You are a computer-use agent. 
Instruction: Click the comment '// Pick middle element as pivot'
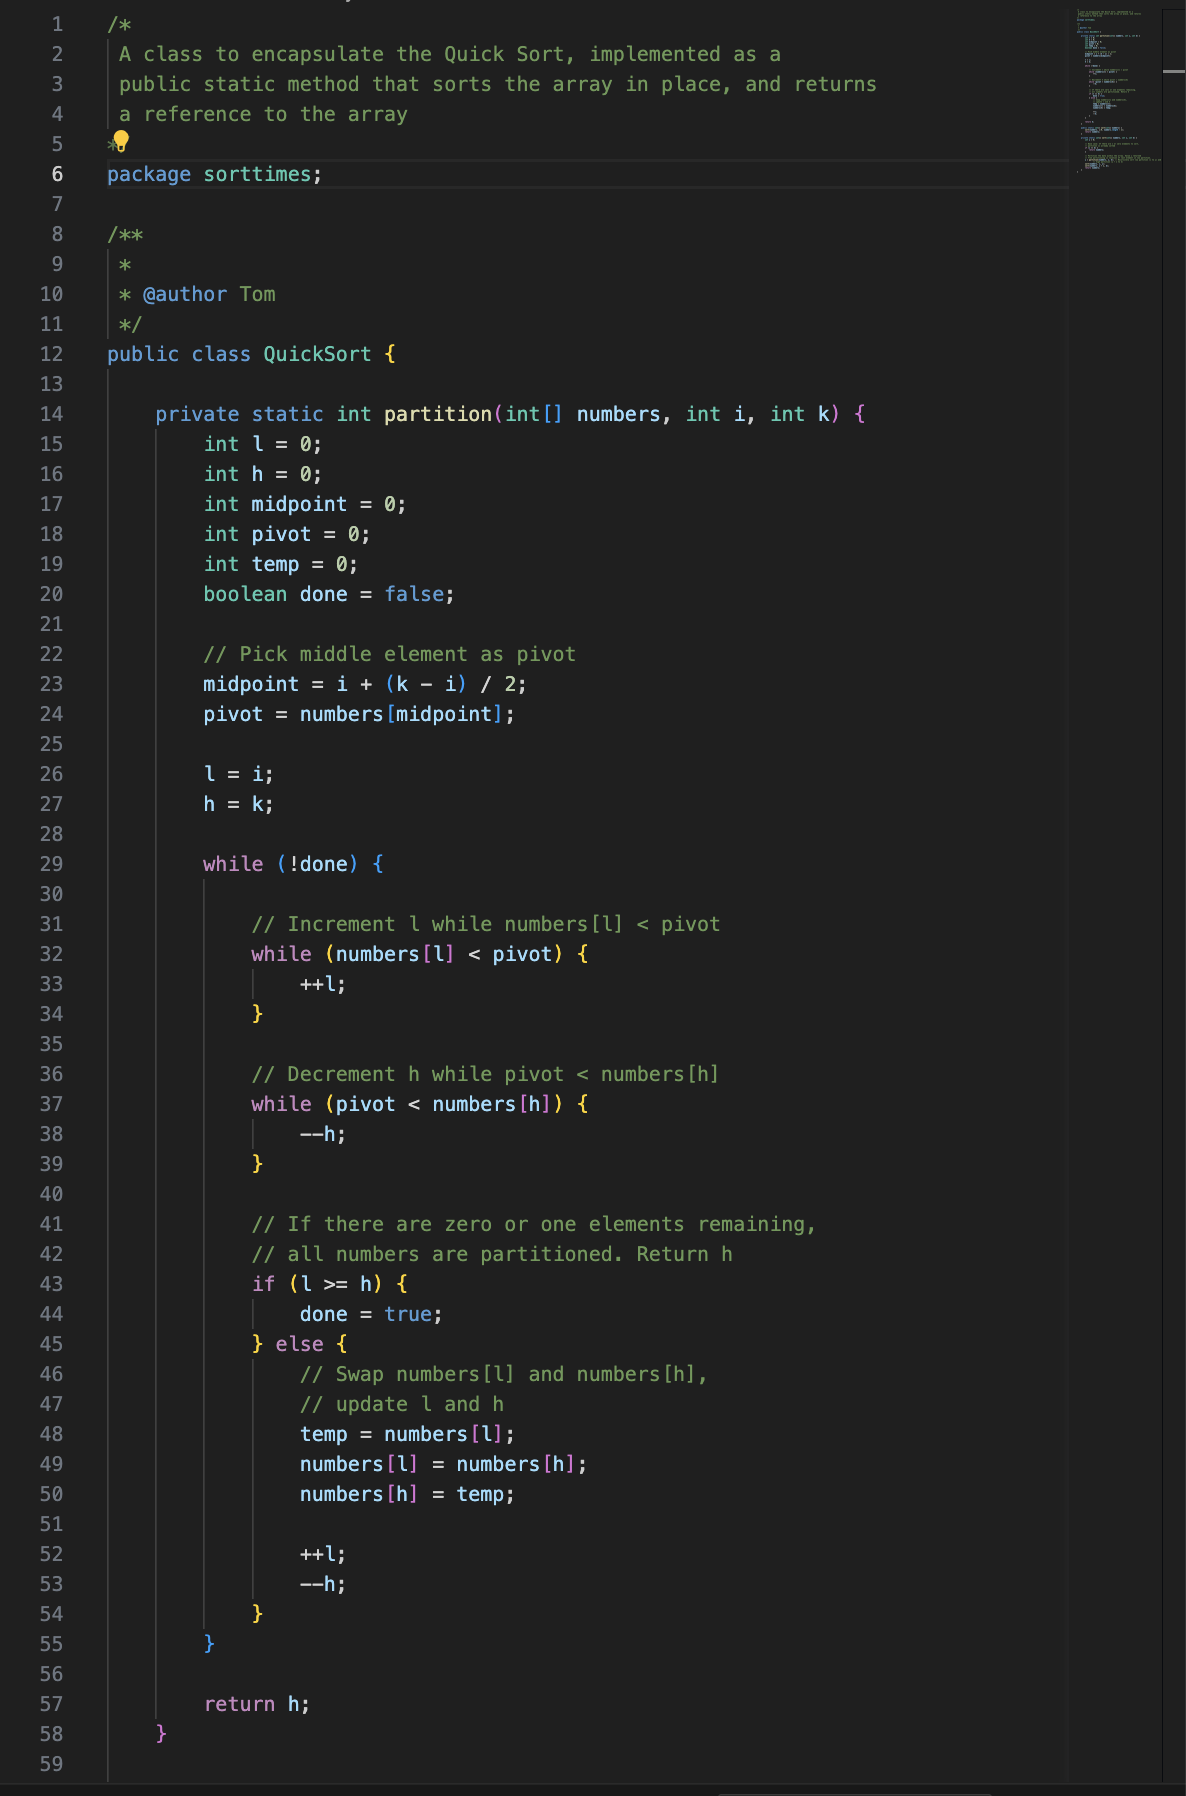[390, 654]
